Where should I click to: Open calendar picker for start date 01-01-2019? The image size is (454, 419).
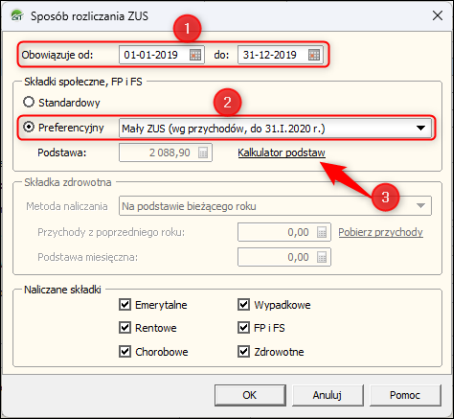195,55
